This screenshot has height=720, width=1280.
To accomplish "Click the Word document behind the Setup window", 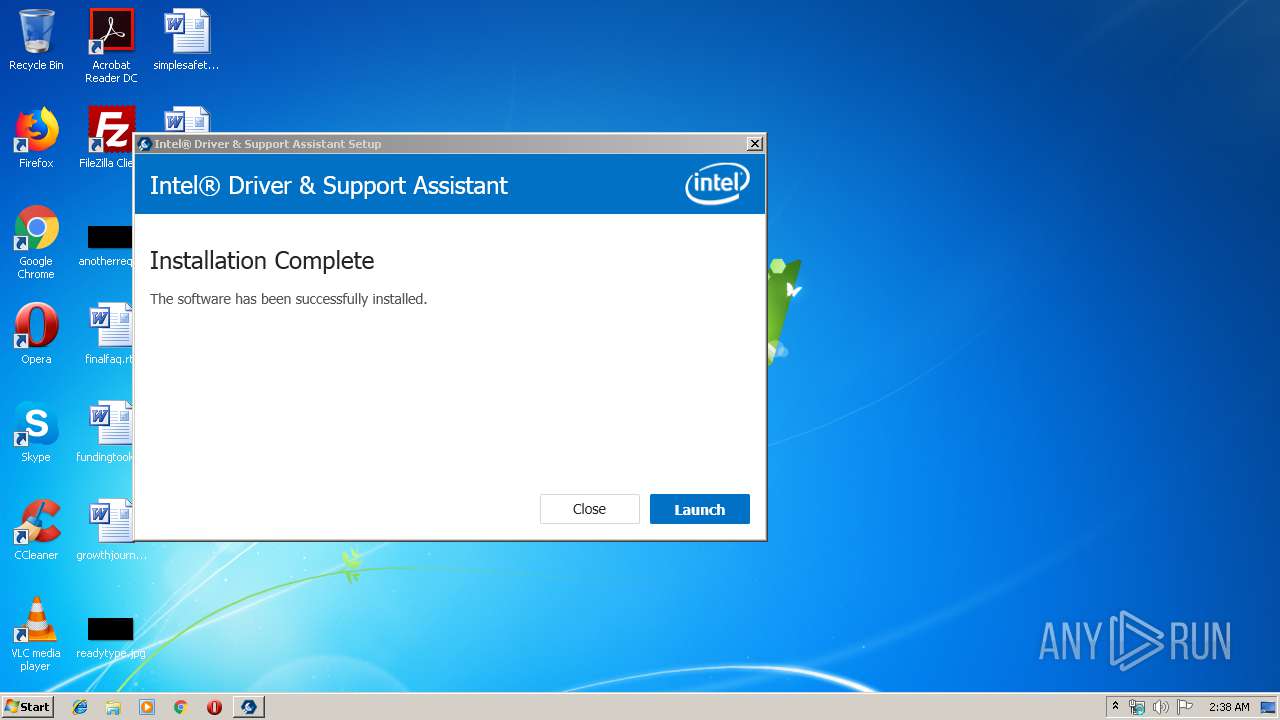I will (187, 119).
